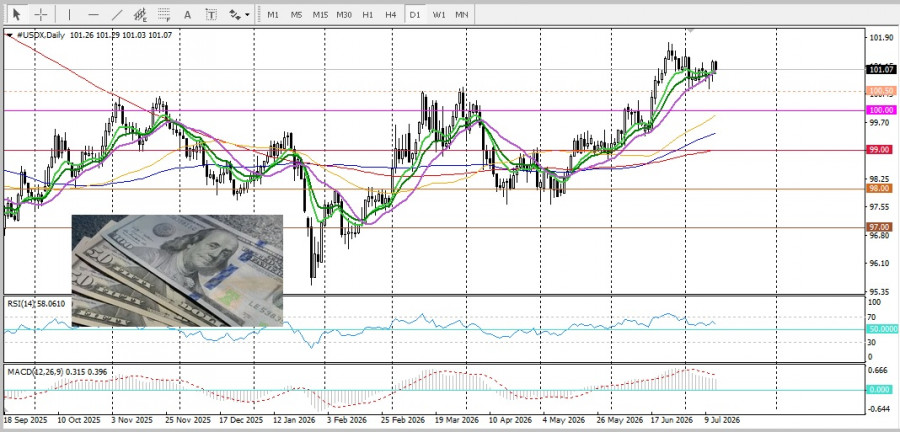
Task: Choose the vertical line drawing tool
Action: (69, 14)
